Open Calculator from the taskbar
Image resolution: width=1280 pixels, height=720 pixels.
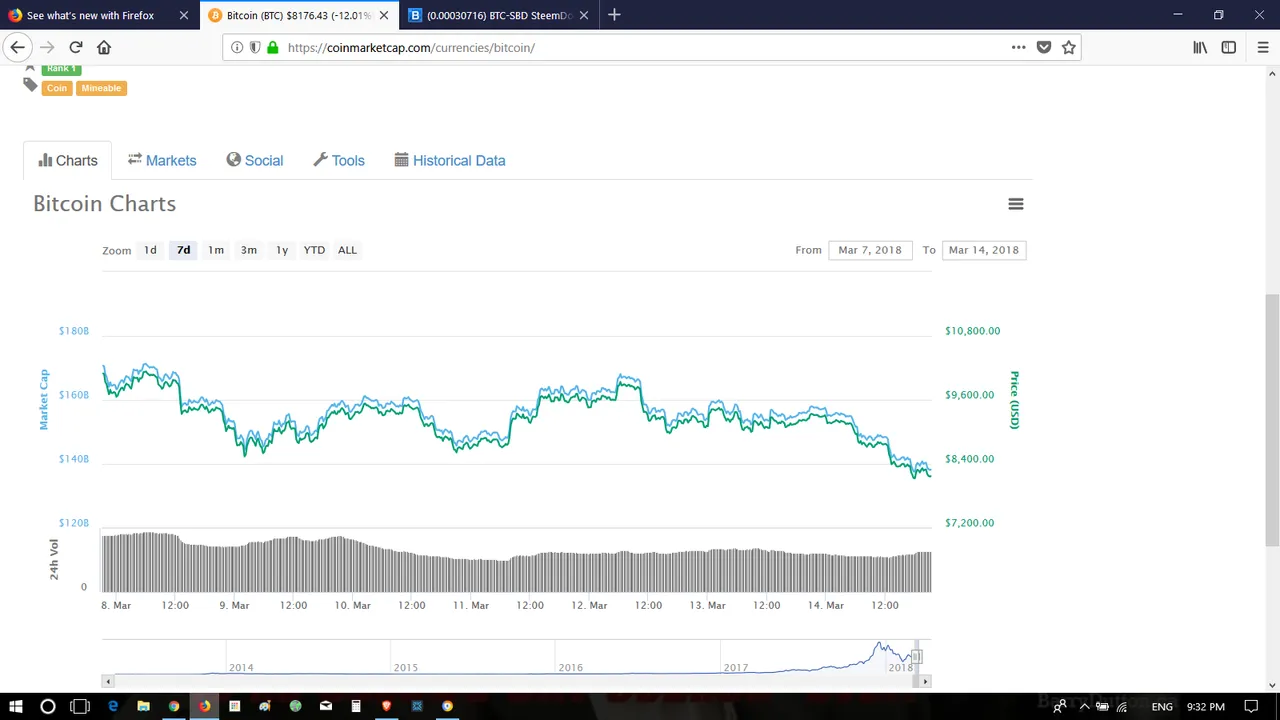tap(356, 706)
